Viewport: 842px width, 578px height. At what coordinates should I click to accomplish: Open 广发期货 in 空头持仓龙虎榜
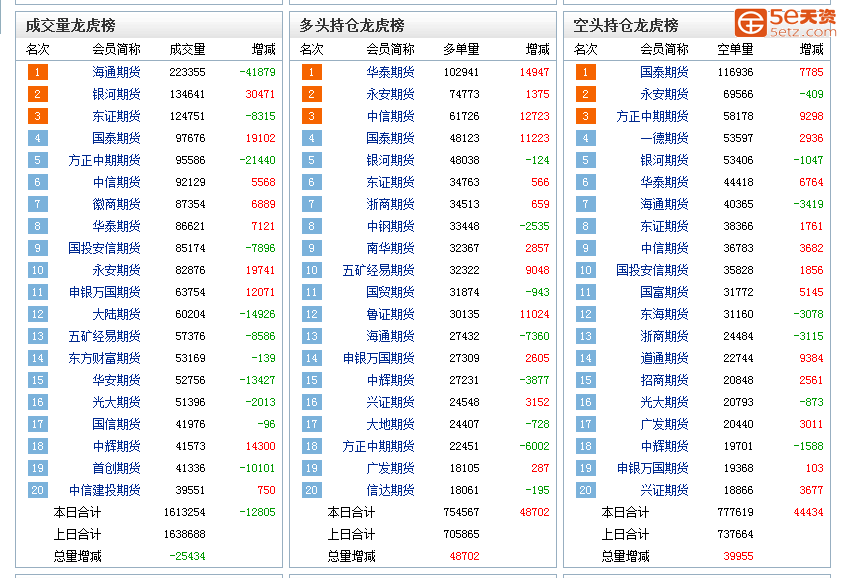tap(664, 424)
